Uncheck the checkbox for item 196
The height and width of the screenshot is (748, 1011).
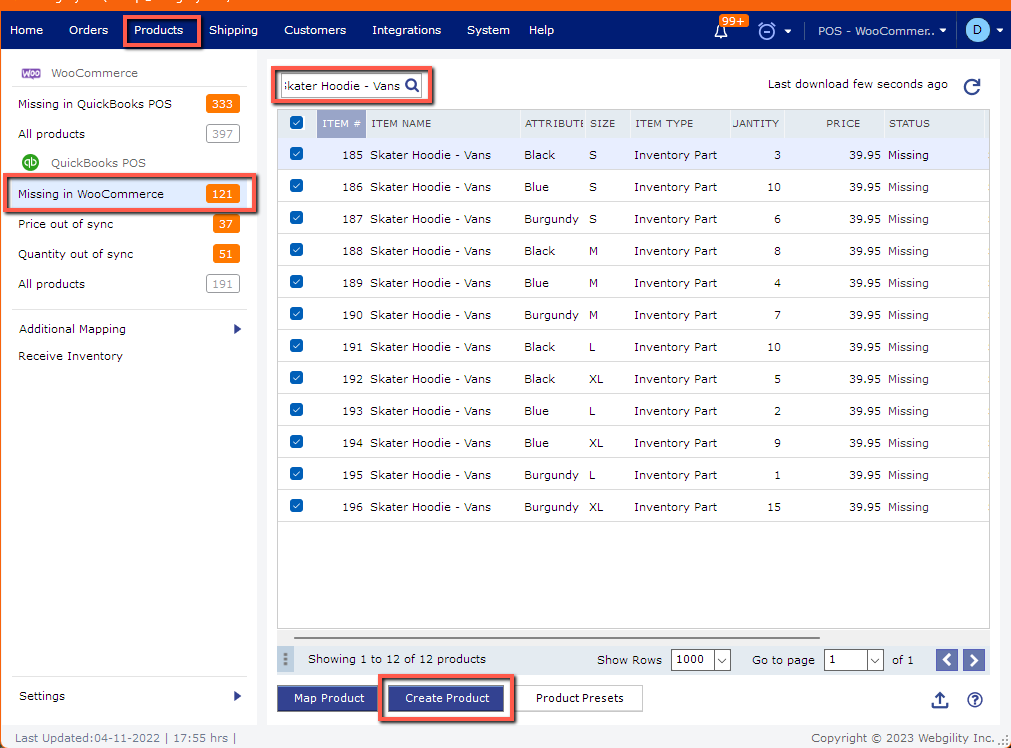(297, 506)
